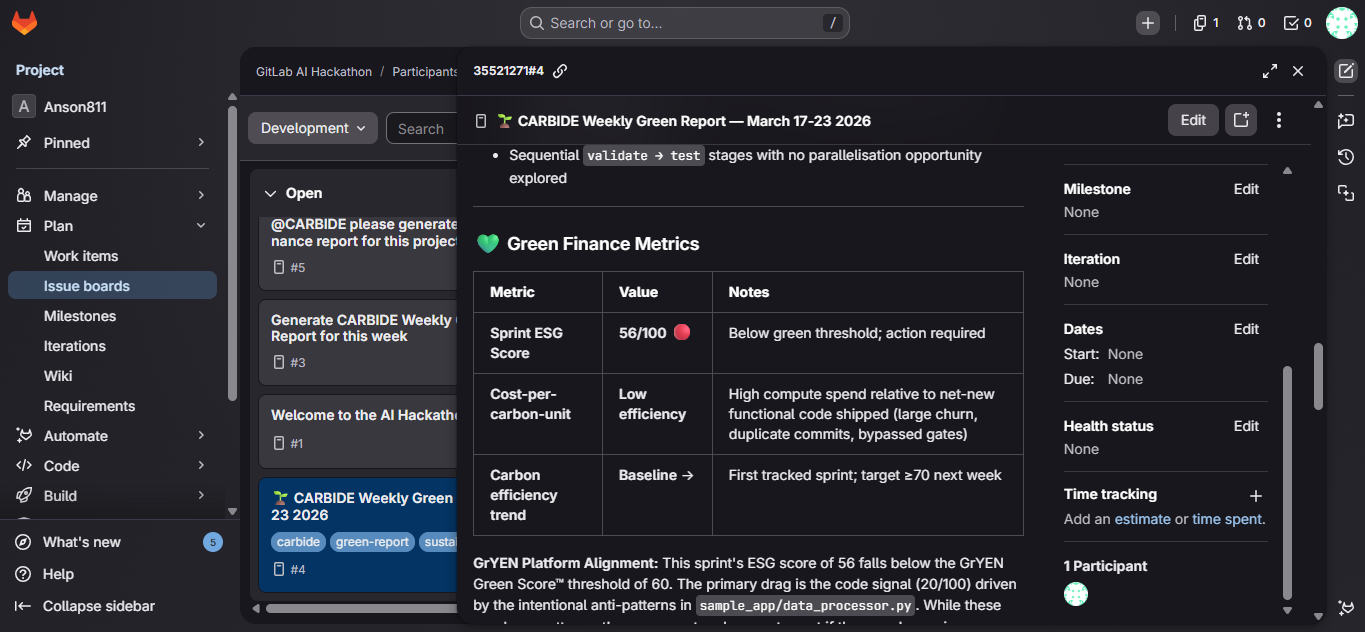Open the issue more actions kebab menu
1365x632 pixels.
1279,120
